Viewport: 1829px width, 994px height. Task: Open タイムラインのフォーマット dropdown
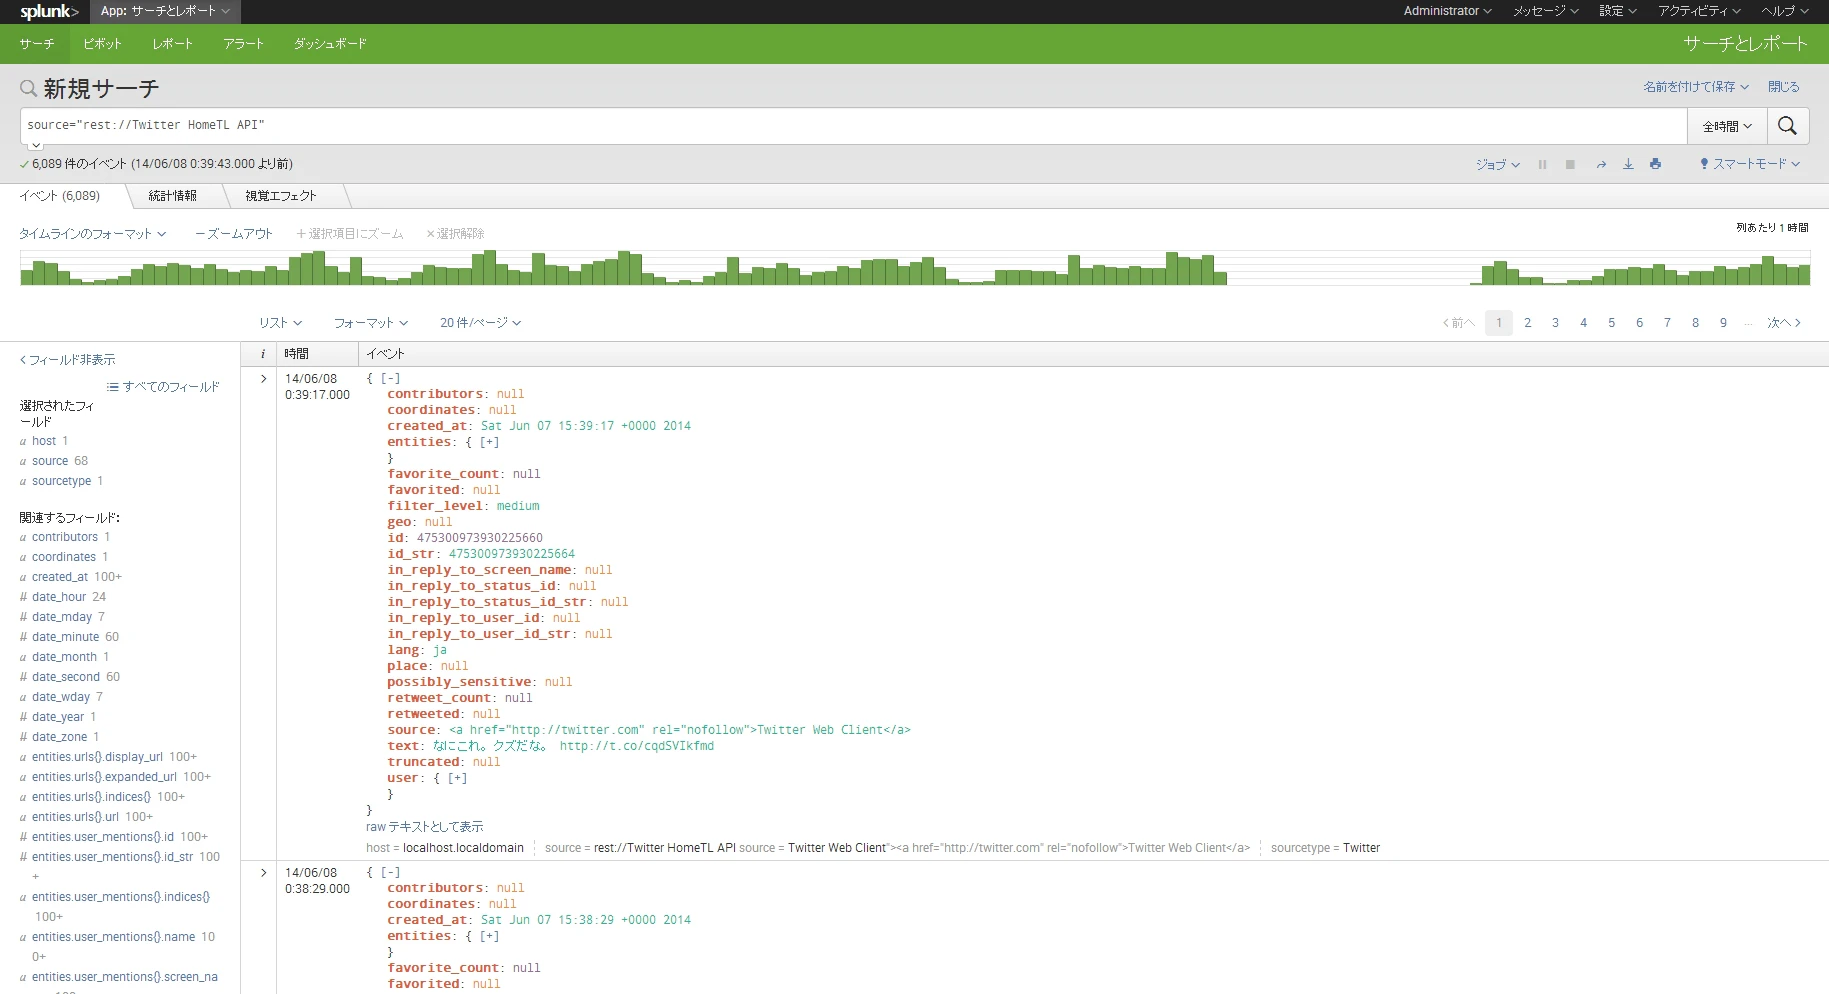click(x=92, y=234)
